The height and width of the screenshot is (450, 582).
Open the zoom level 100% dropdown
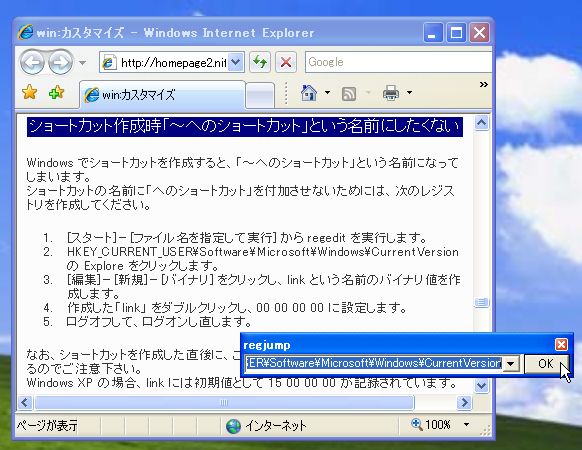pos(466,424)
